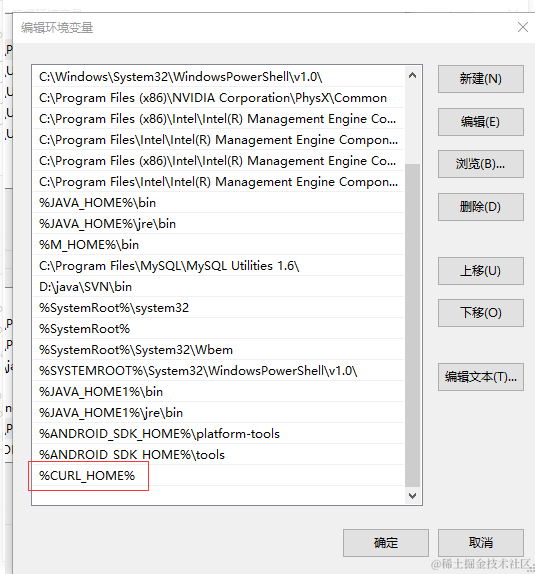Select %JAVA_HOME1%\jre\bin entry
Image resolution: width=535 pixels, height=574 pixels.
218,413
